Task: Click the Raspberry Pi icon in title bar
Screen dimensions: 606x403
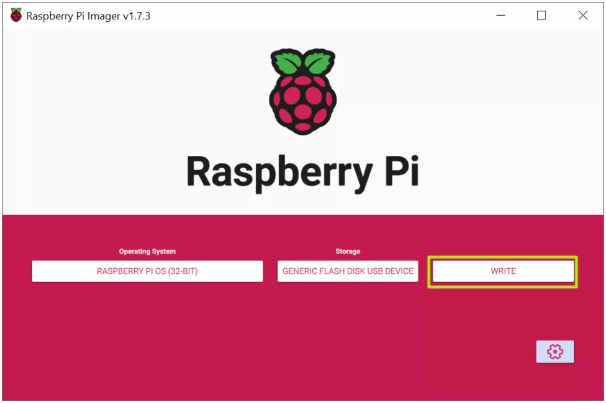Action: [16, 15]
